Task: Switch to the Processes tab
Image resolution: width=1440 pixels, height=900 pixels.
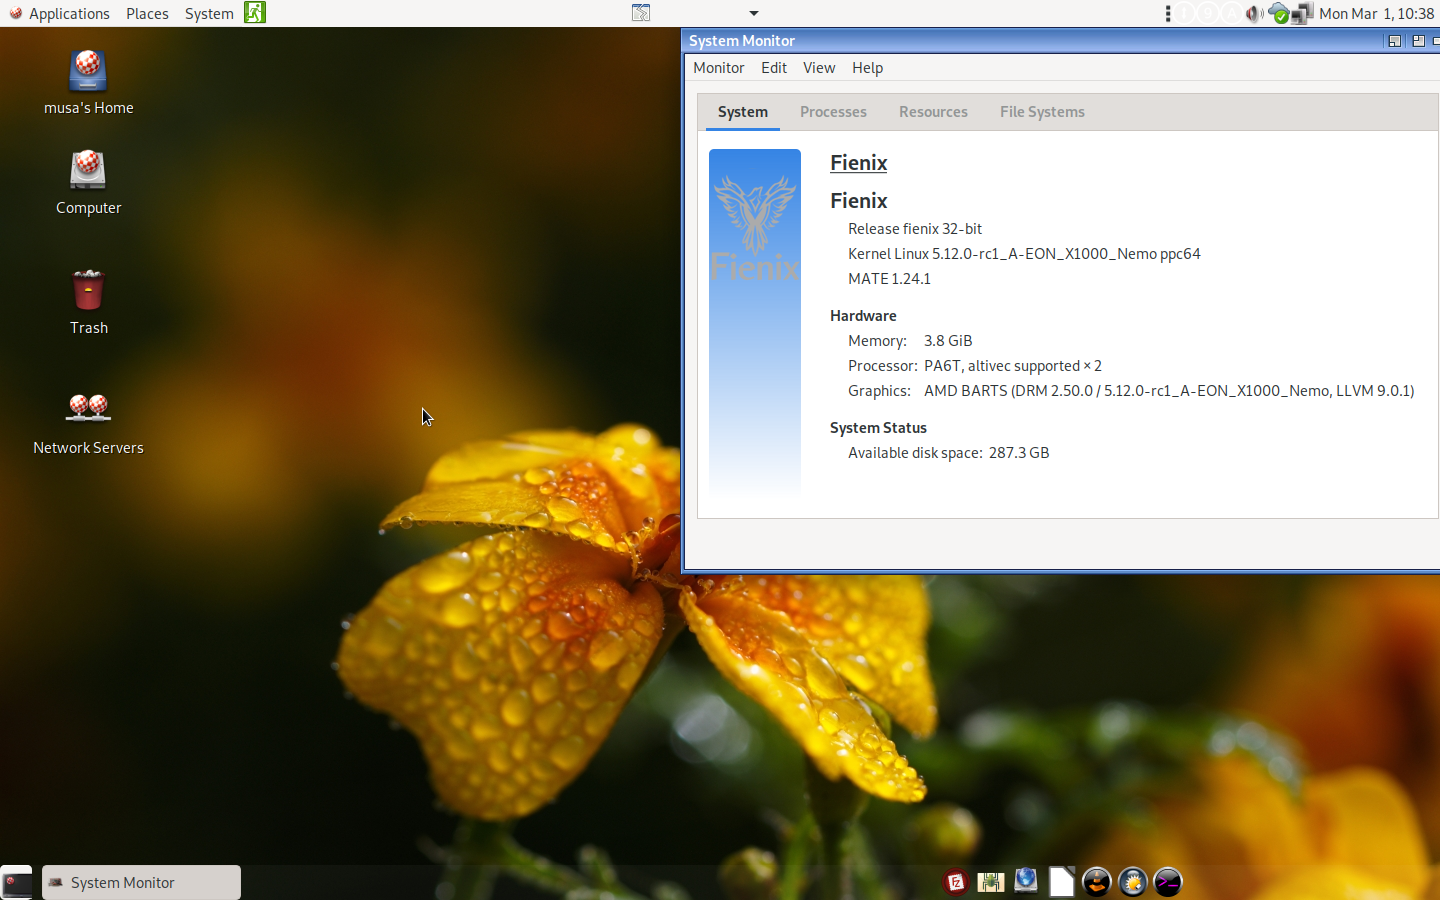Action: coord(833,112)
